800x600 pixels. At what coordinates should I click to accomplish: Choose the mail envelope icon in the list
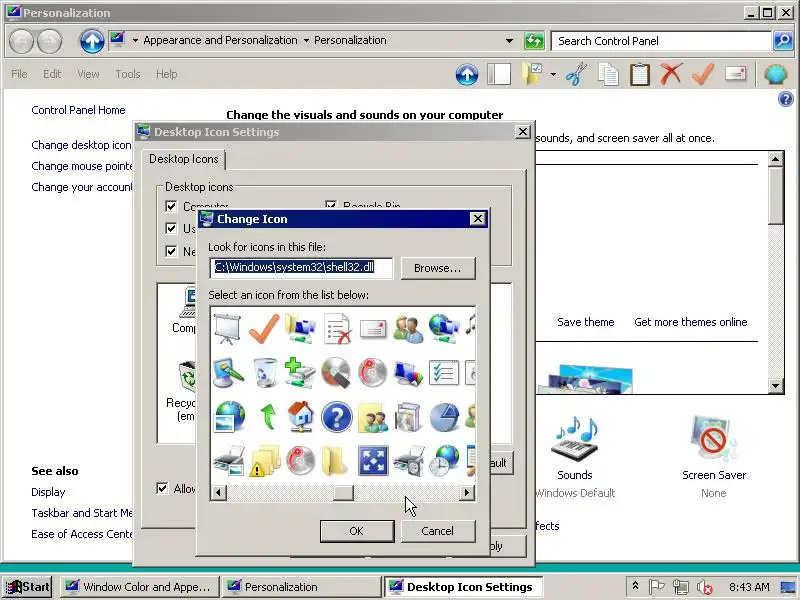pos(373,329)
